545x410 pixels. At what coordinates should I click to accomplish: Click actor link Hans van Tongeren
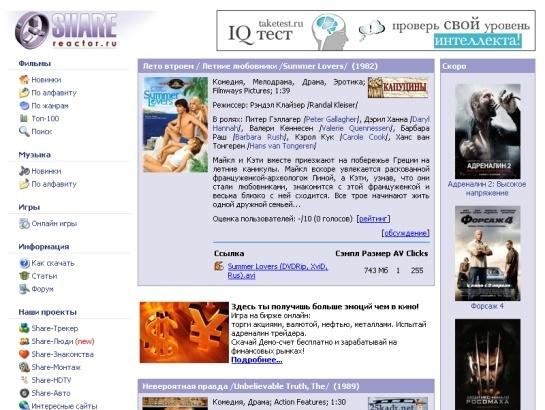pyautogui.click(x=282, y=146)
